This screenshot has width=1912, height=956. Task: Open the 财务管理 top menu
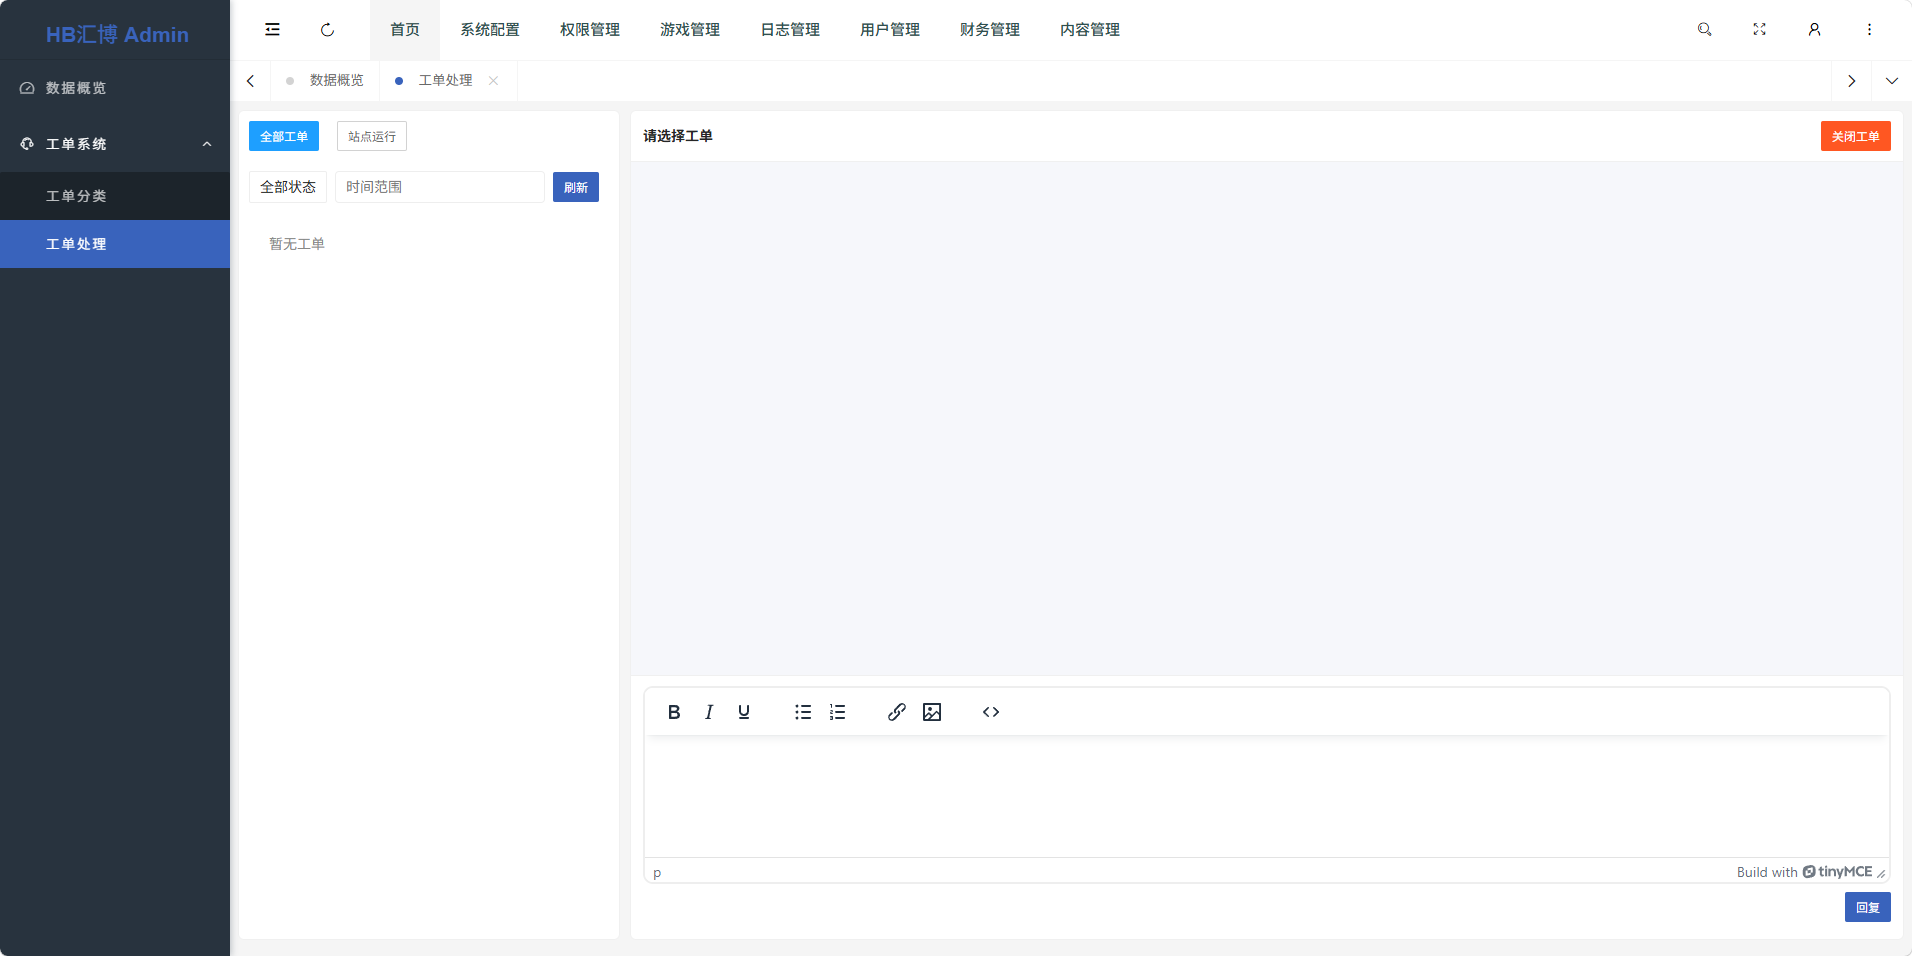[x=990, y=30]
